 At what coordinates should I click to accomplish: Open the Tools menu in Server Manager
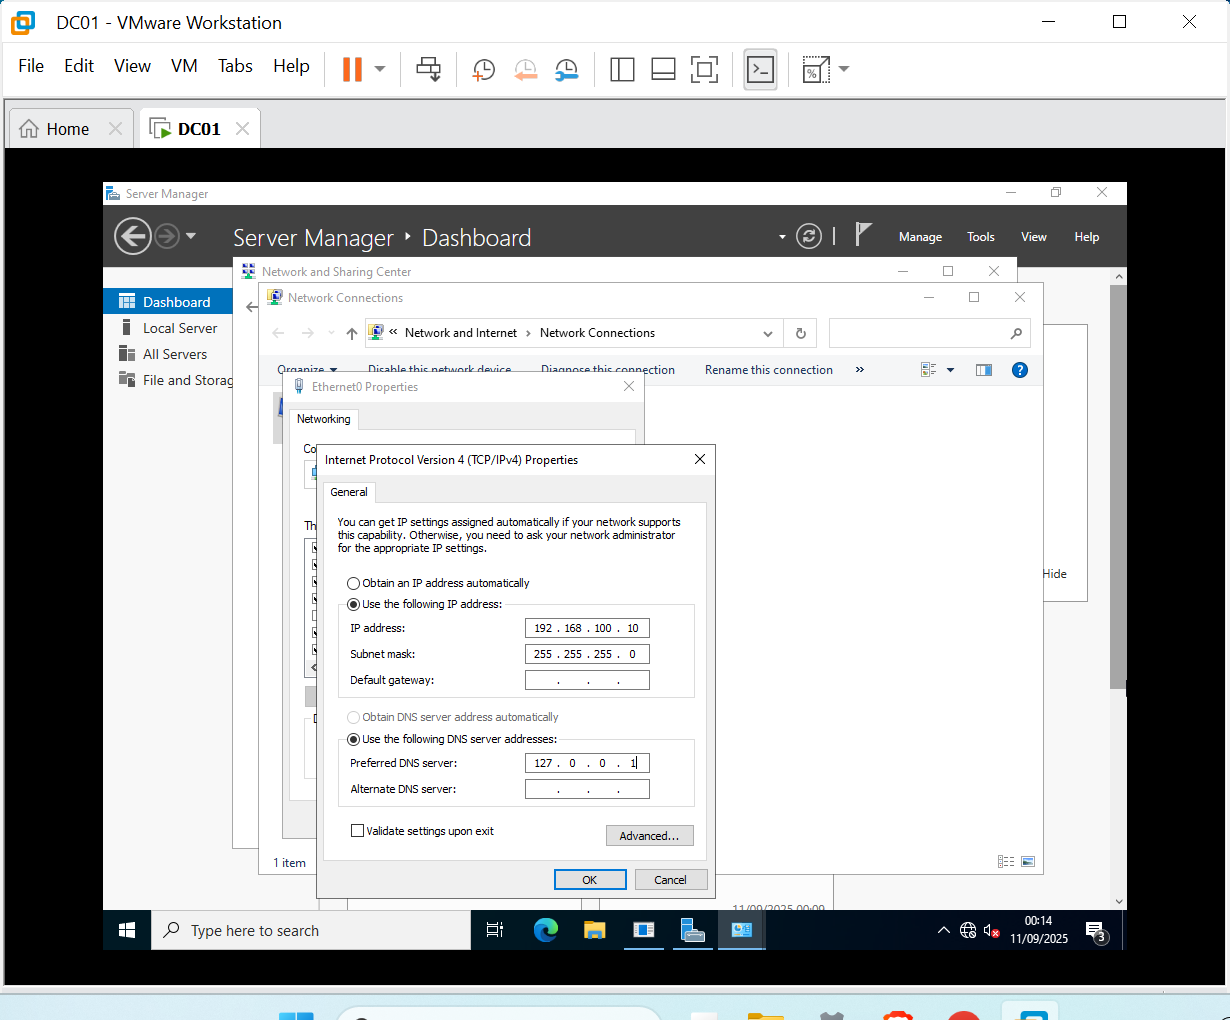pyautogui.click(x=980, y=237)
